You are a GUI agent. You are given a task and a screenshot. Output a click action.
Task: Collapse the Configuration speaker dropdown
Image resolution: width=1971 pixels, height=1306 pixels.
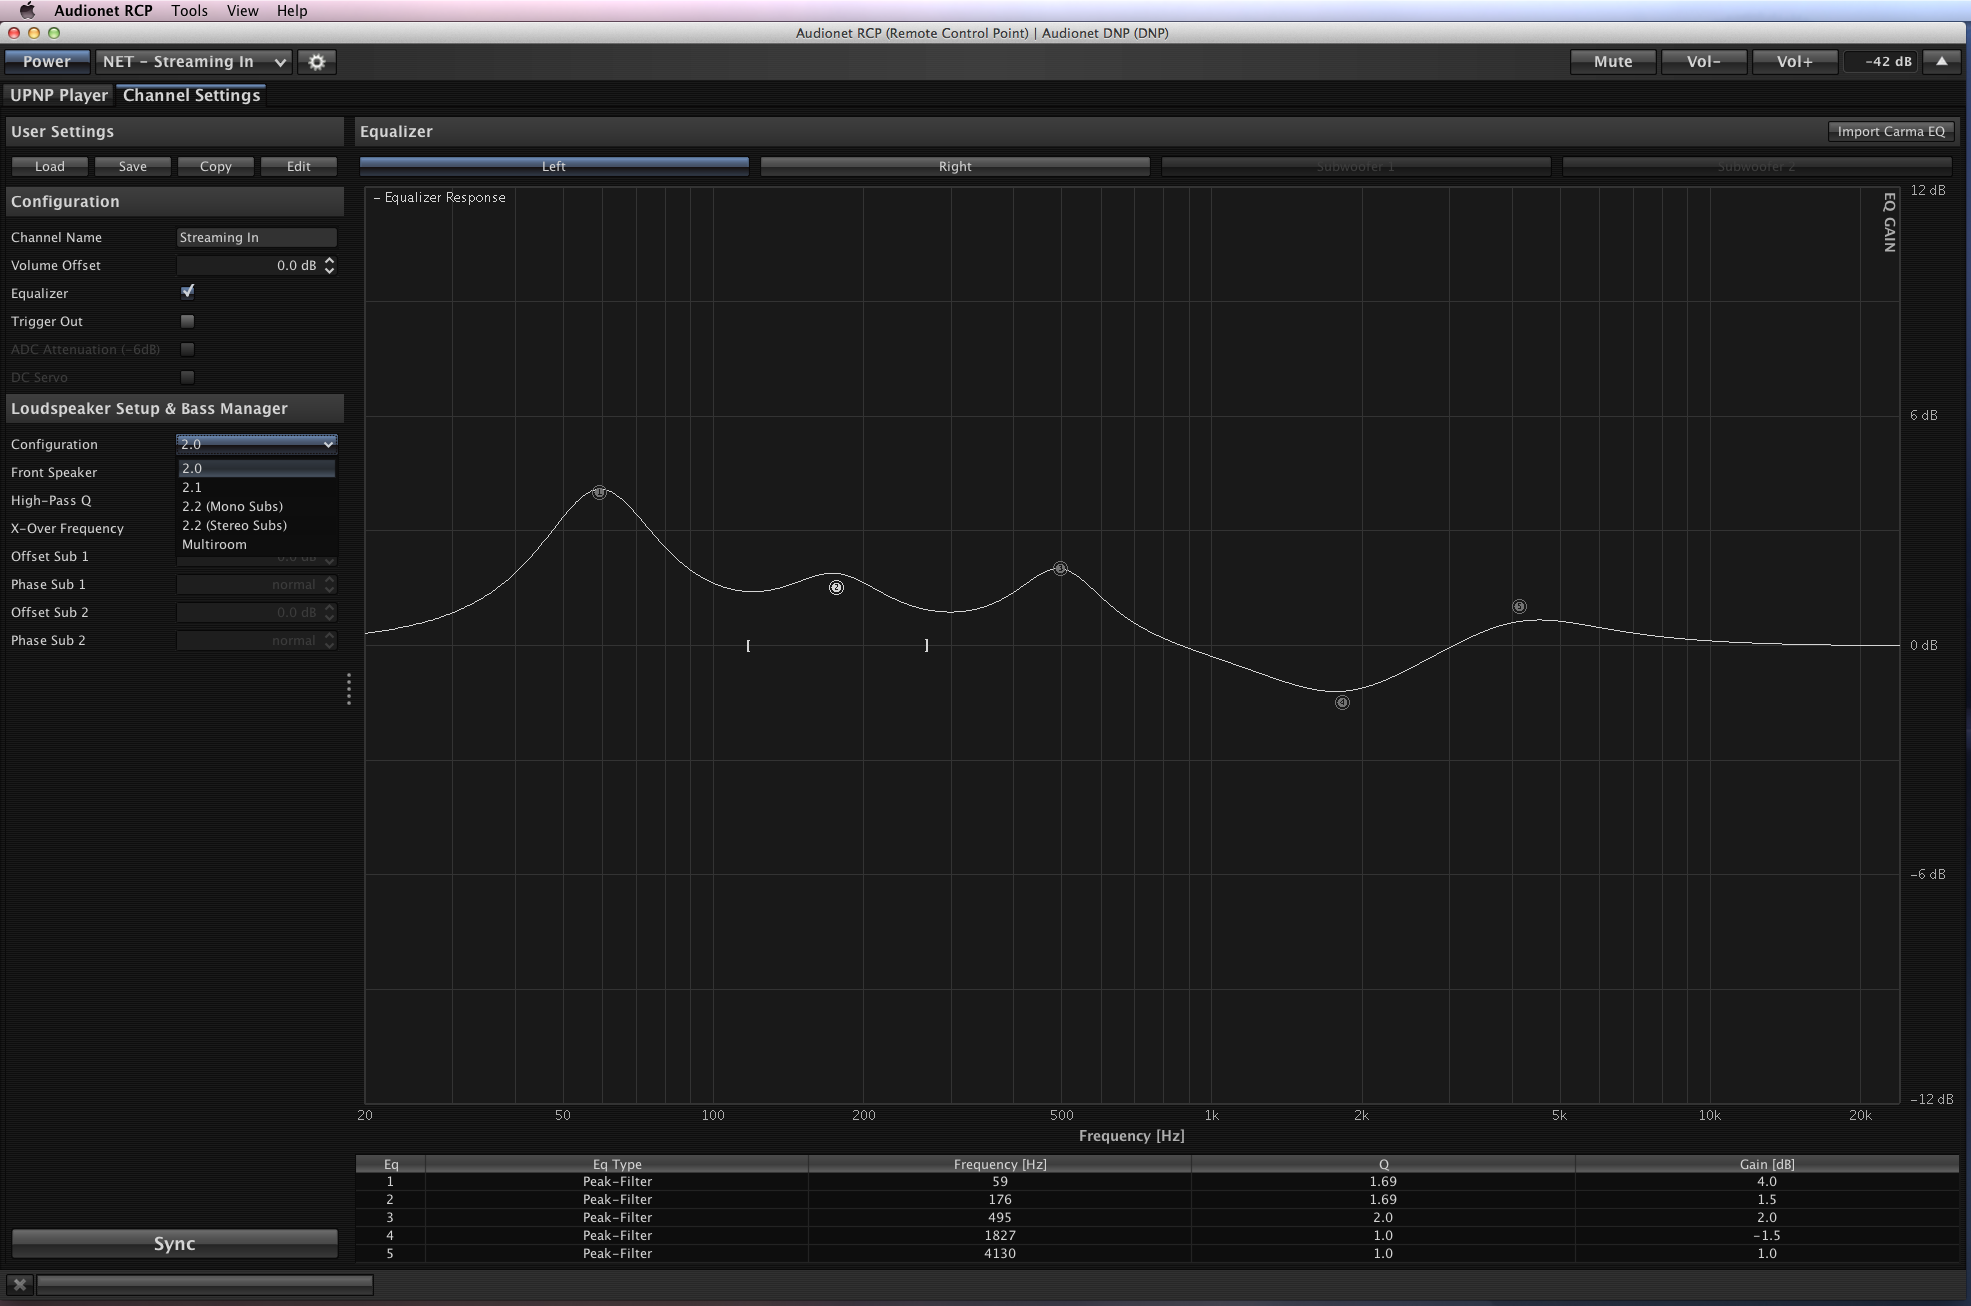[257, 444]
